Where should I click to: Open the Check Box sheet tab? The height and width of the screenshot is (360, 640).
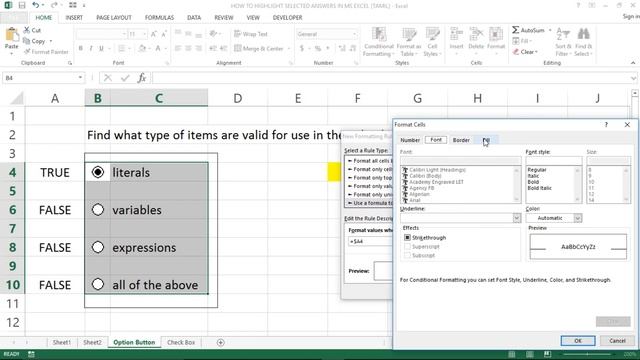181,342
